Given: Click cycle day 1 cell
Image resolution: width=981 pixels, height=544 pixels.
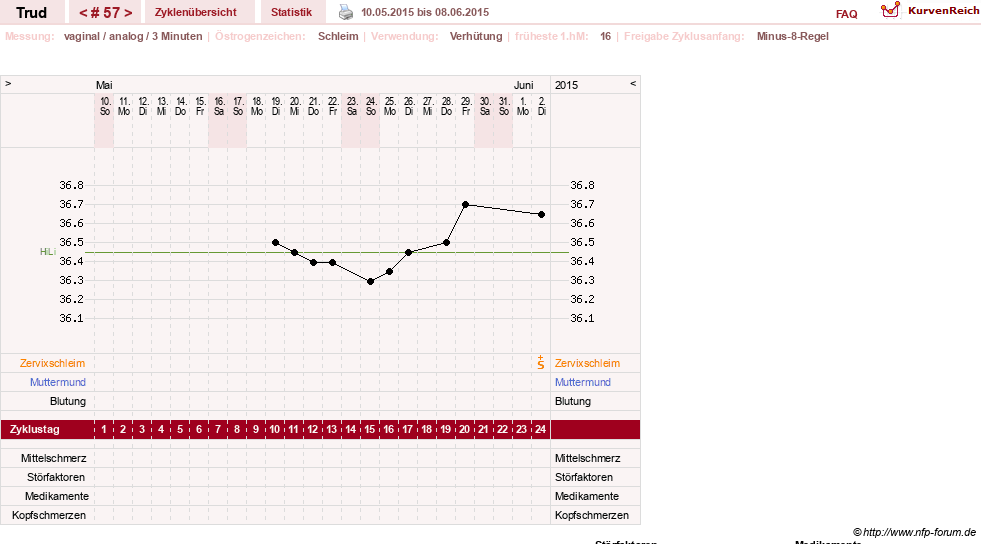Looking at the screenshot, I should click(104, 430).
